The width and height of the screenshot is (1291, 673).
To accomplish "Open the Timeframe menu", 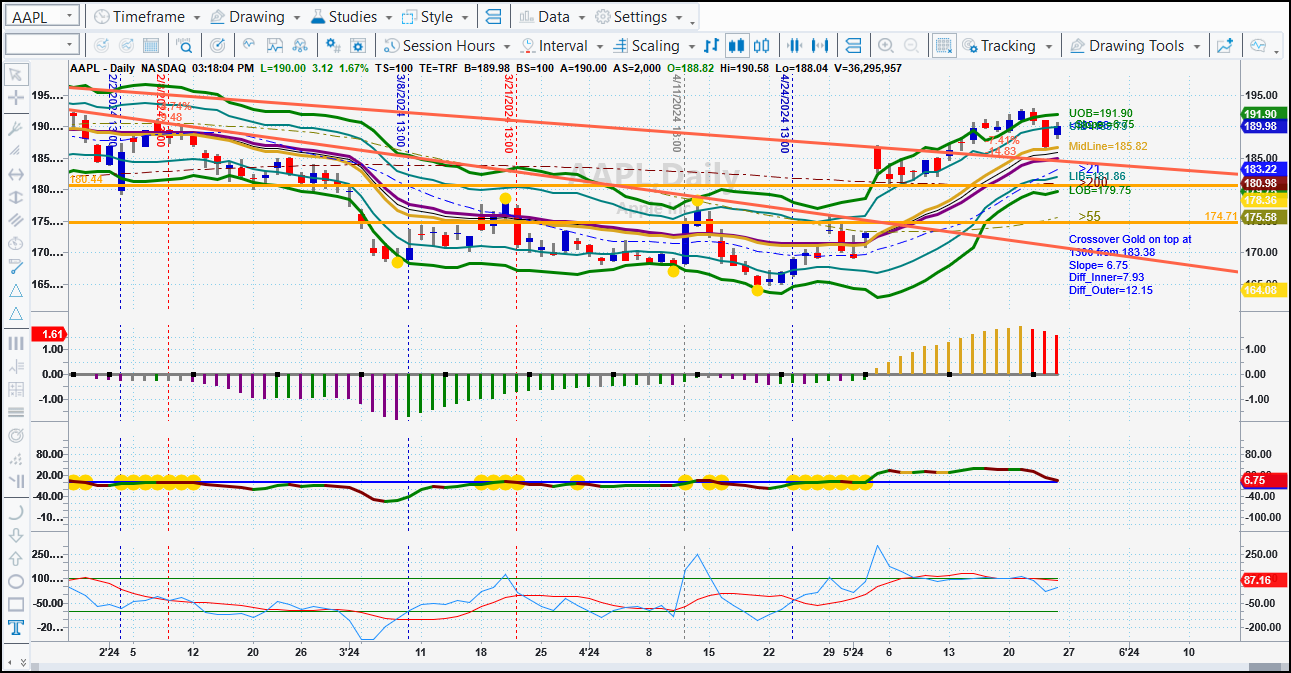I will (148, 17).
